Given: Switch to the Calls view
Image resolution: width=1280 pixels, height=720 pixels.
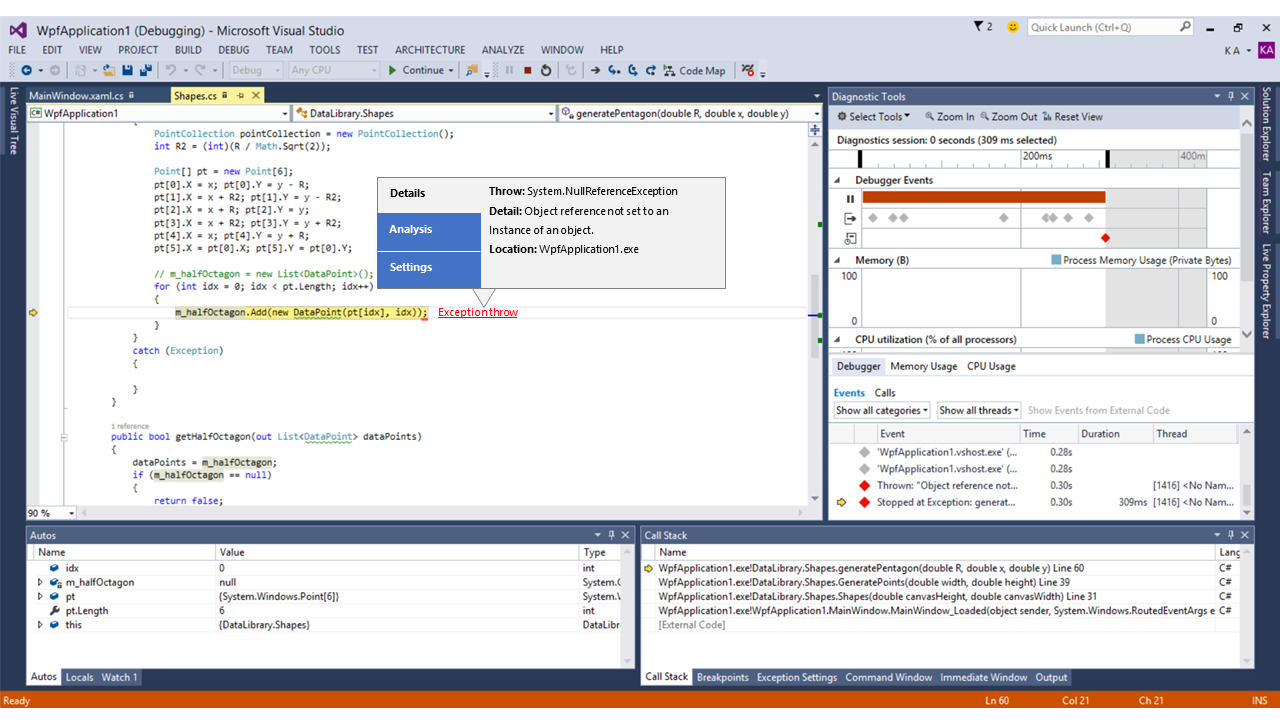Looking at the screenshot, I should pos(885,393).
